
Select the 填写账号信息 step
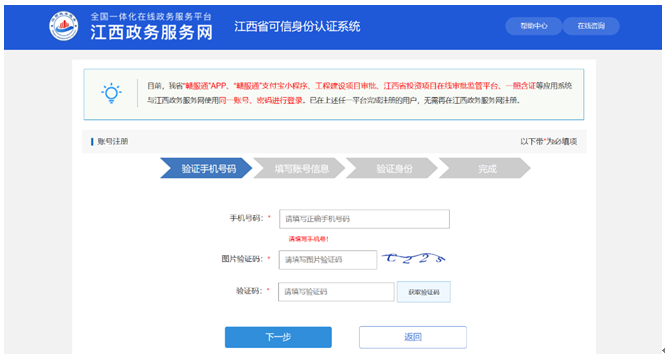point(299,168)
